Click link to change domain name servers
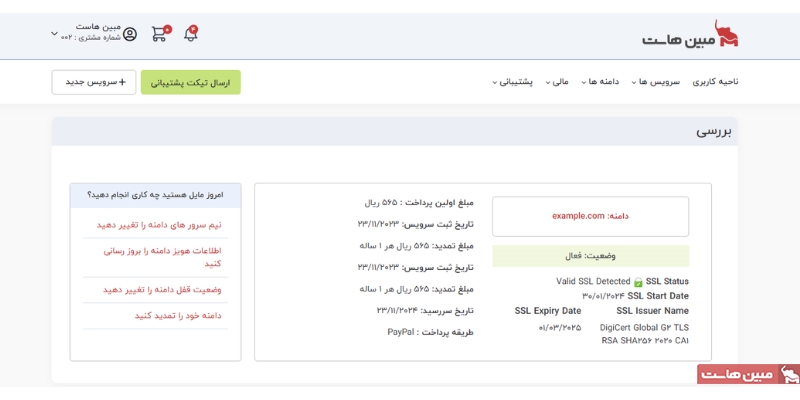 [x=158, y=225]
